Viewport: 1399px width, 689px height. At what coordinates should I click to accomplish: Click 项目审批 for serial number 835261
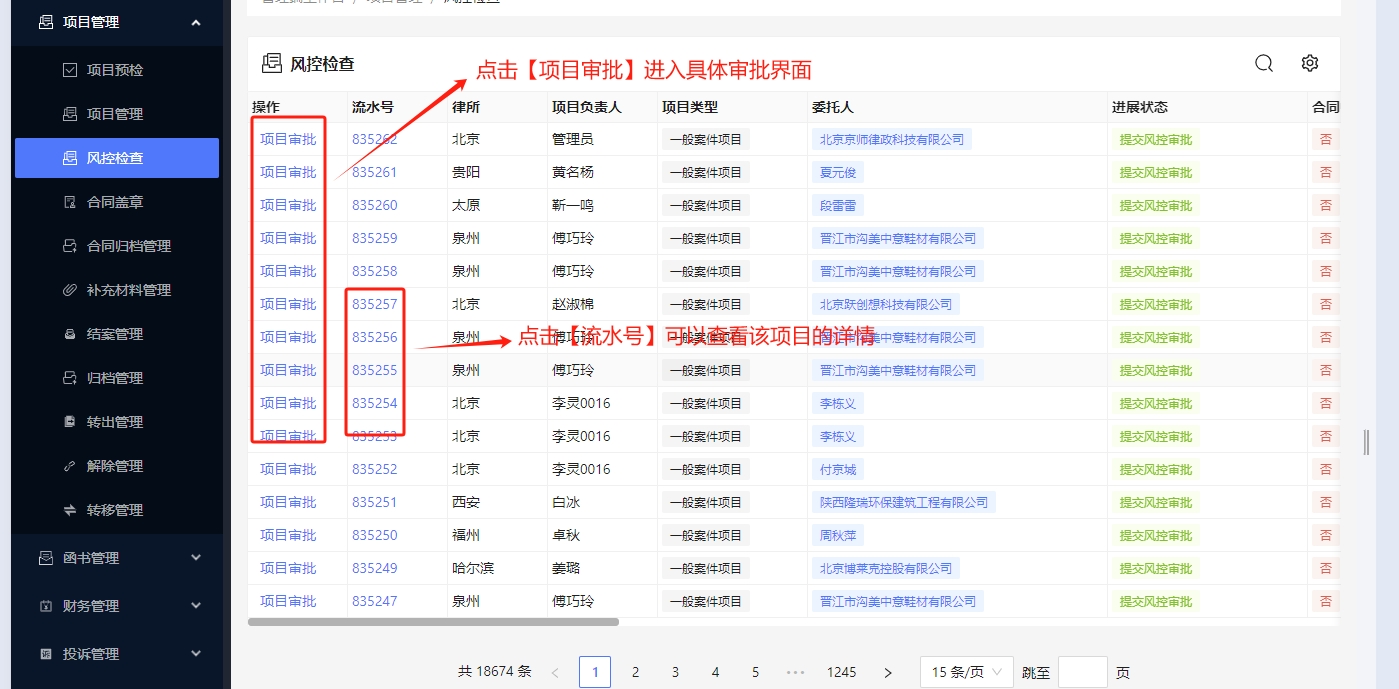288,172
